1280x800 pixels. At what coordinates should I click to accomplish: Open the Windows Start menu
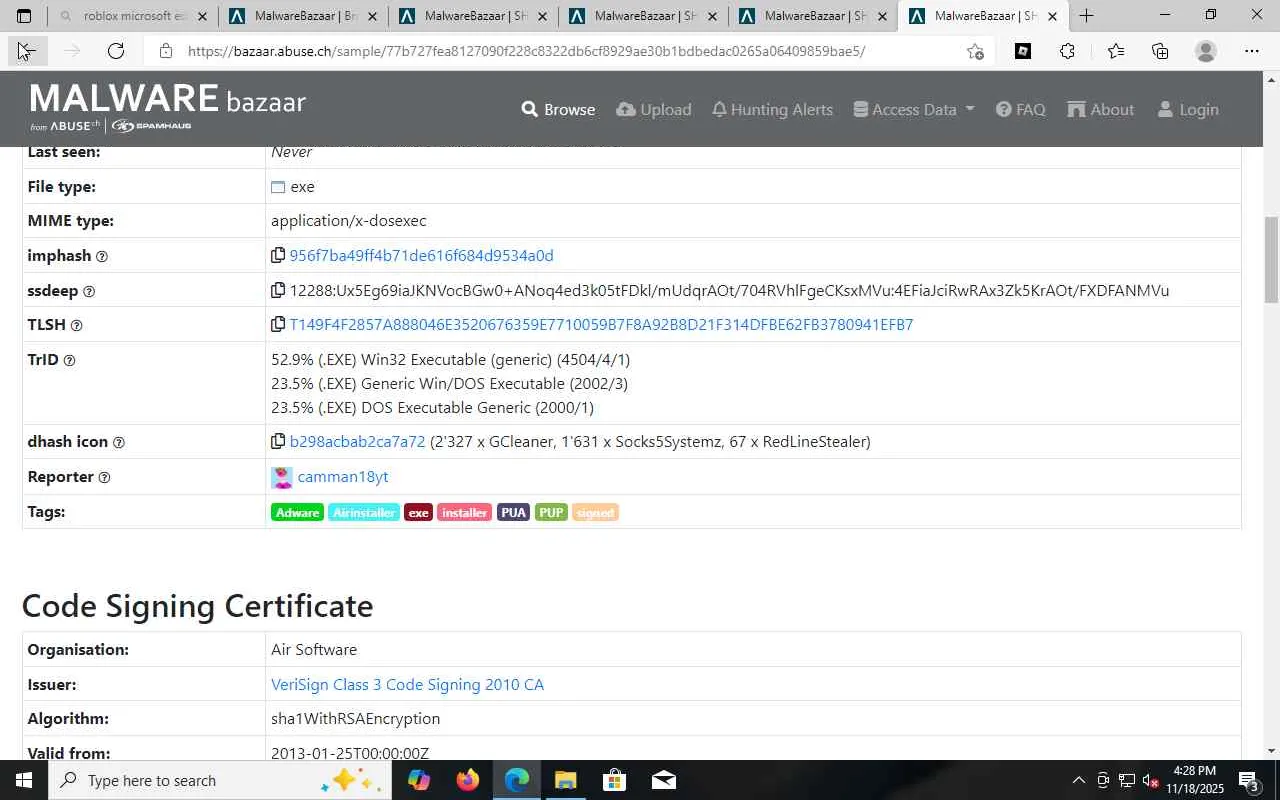click(24, 780)
